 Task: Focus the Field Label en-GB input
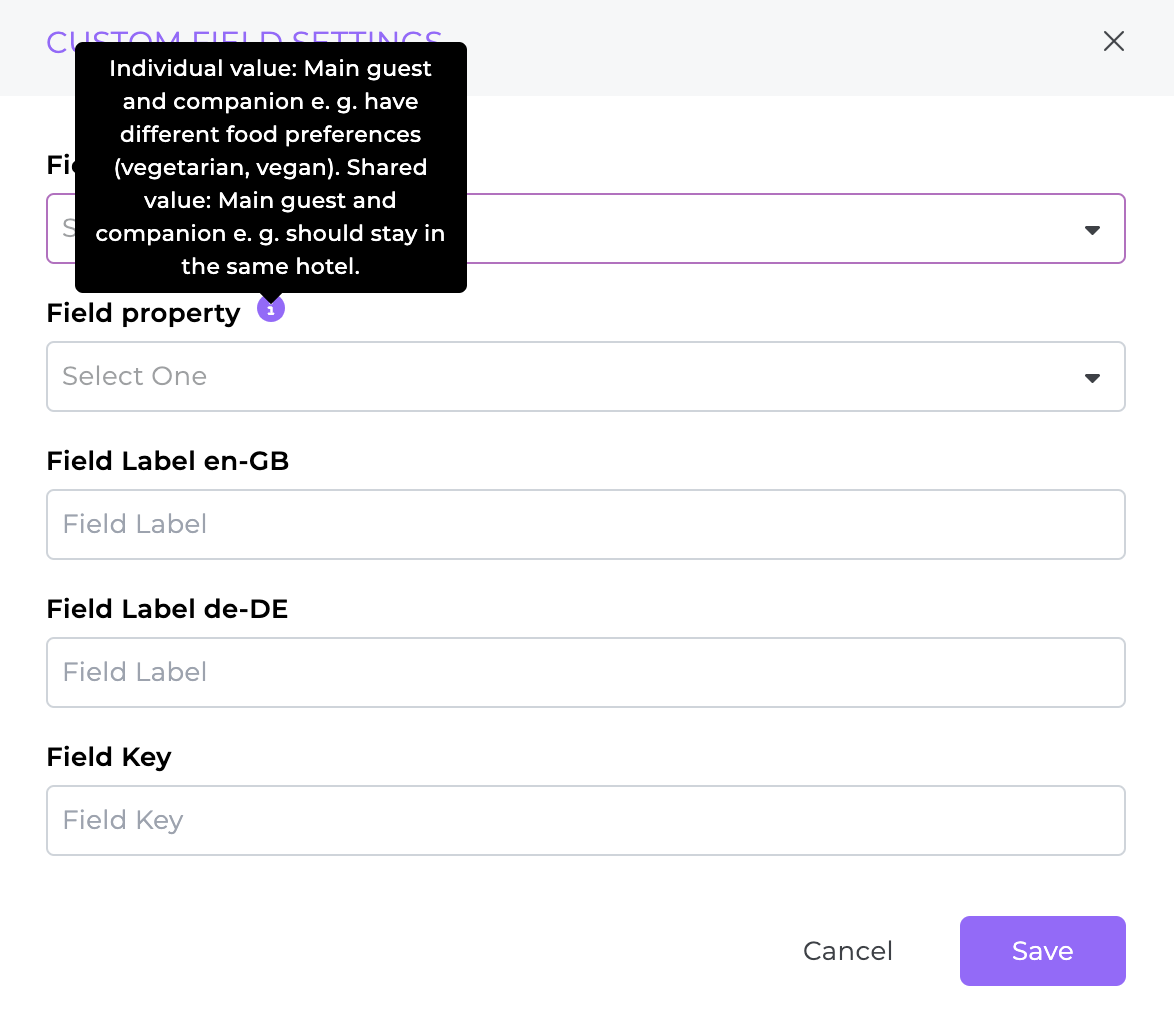(x=586, y=525)
